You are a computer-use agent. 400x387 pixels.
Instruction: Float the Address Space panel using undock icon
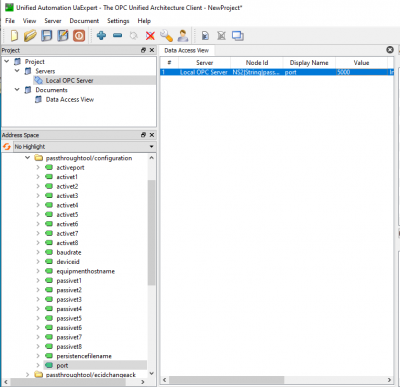coord(143,135)
